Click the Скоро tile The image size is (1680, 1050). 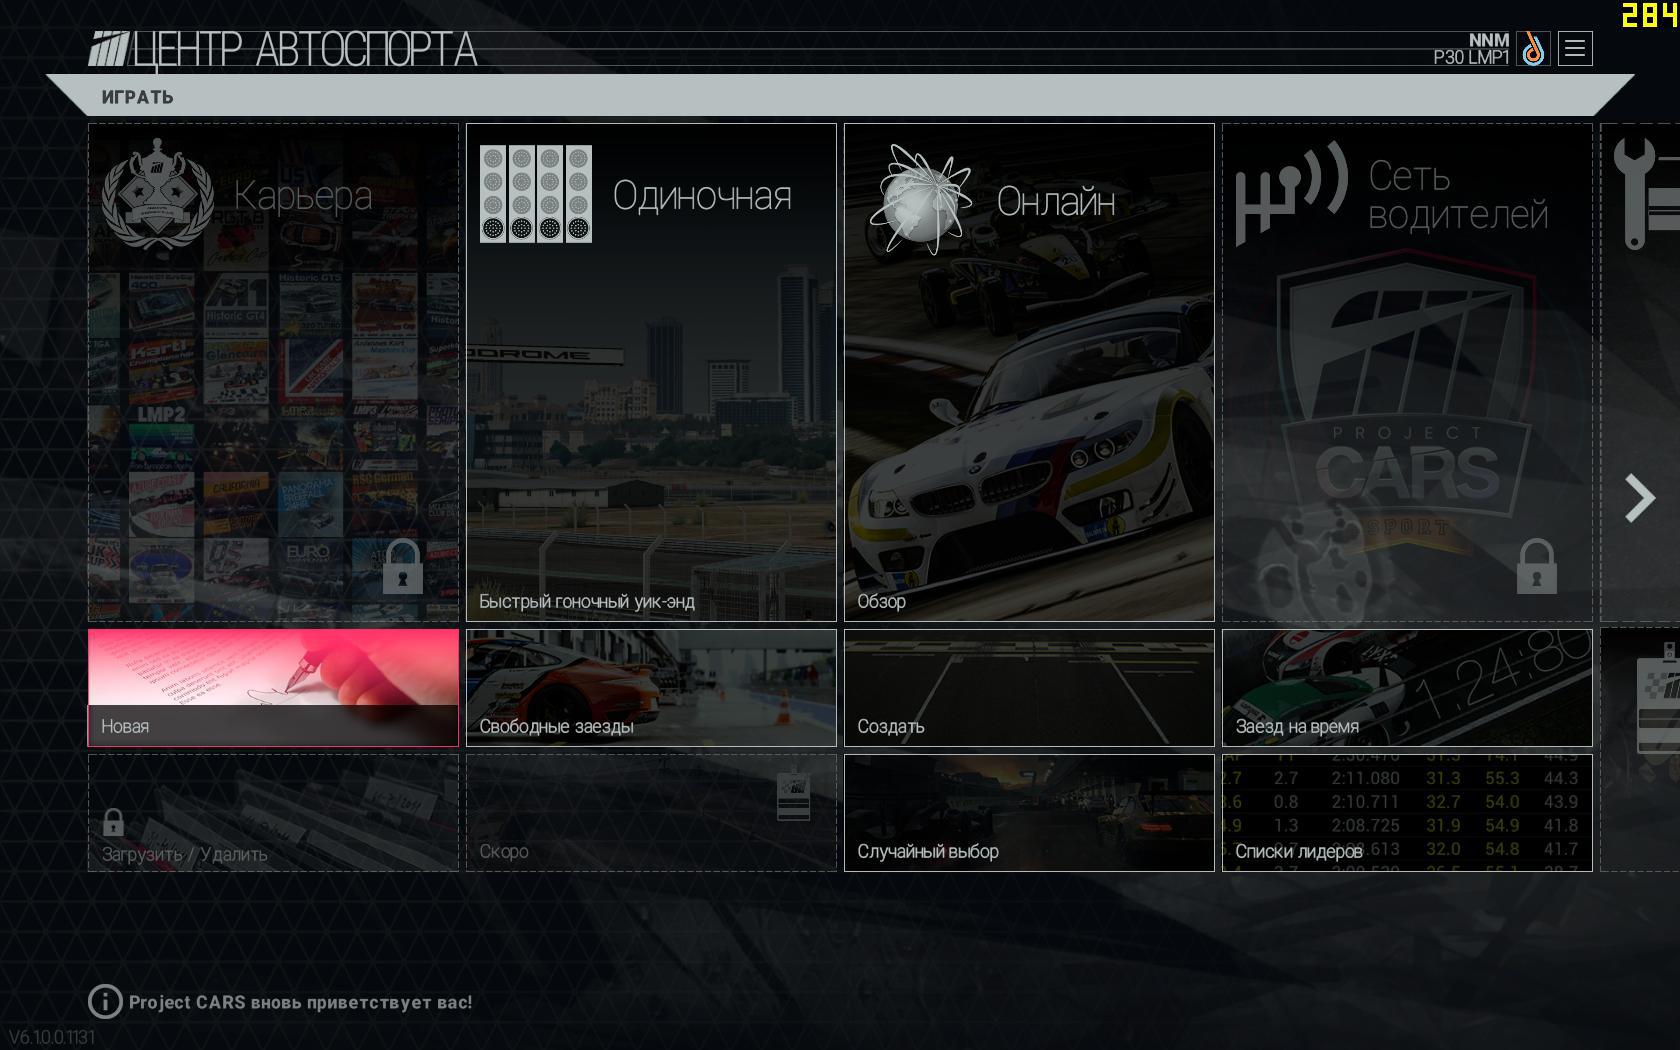coord(651,813)
